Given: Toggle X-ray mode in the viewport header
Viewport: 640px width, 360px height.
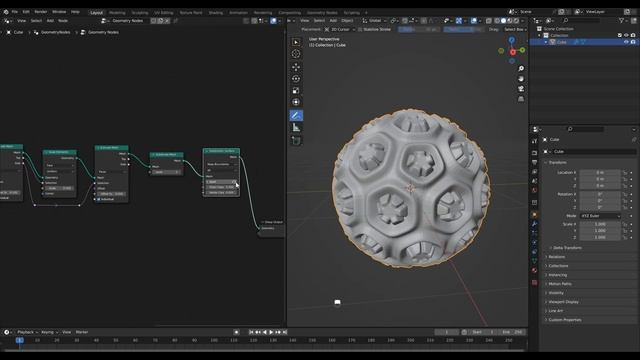Looking at the screenshot, I should pyautogui.click(x=489, y=21).
